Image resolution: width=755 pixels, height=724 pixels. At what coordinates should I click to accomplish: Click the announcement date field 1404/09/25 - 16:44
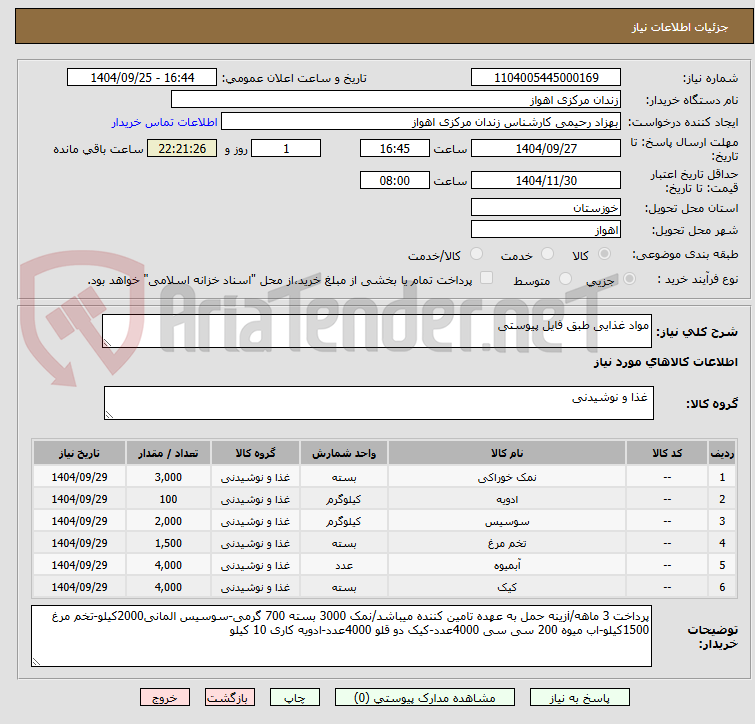(x=142, y=78)
